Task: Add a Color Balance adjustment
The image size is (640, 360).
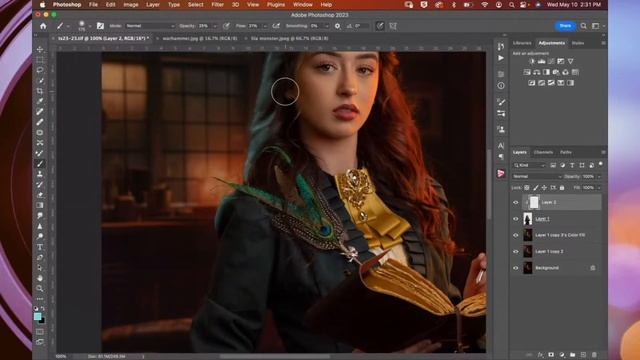Action: [537, 72]
